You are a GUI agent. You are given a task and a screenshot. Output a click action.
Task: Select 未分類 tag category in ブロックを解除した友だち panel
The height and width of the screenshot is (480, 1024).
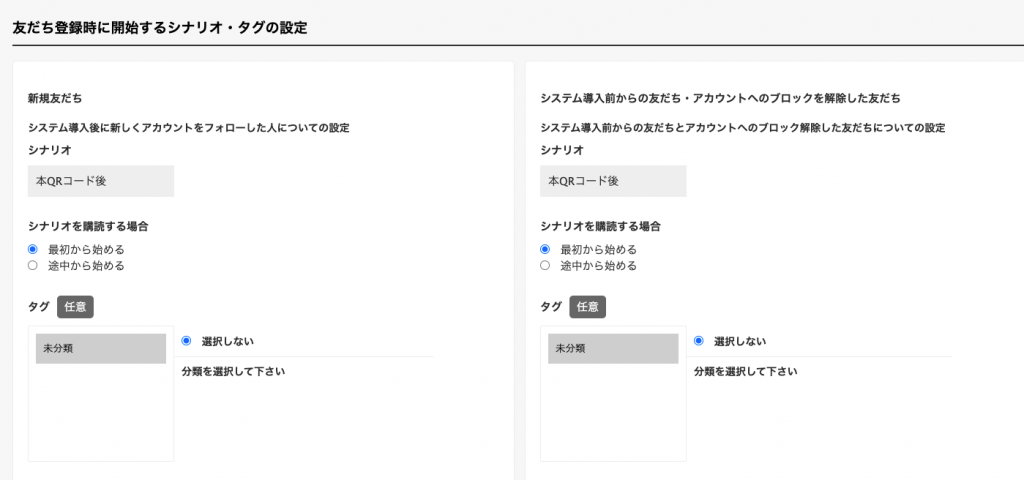point(613,348)
